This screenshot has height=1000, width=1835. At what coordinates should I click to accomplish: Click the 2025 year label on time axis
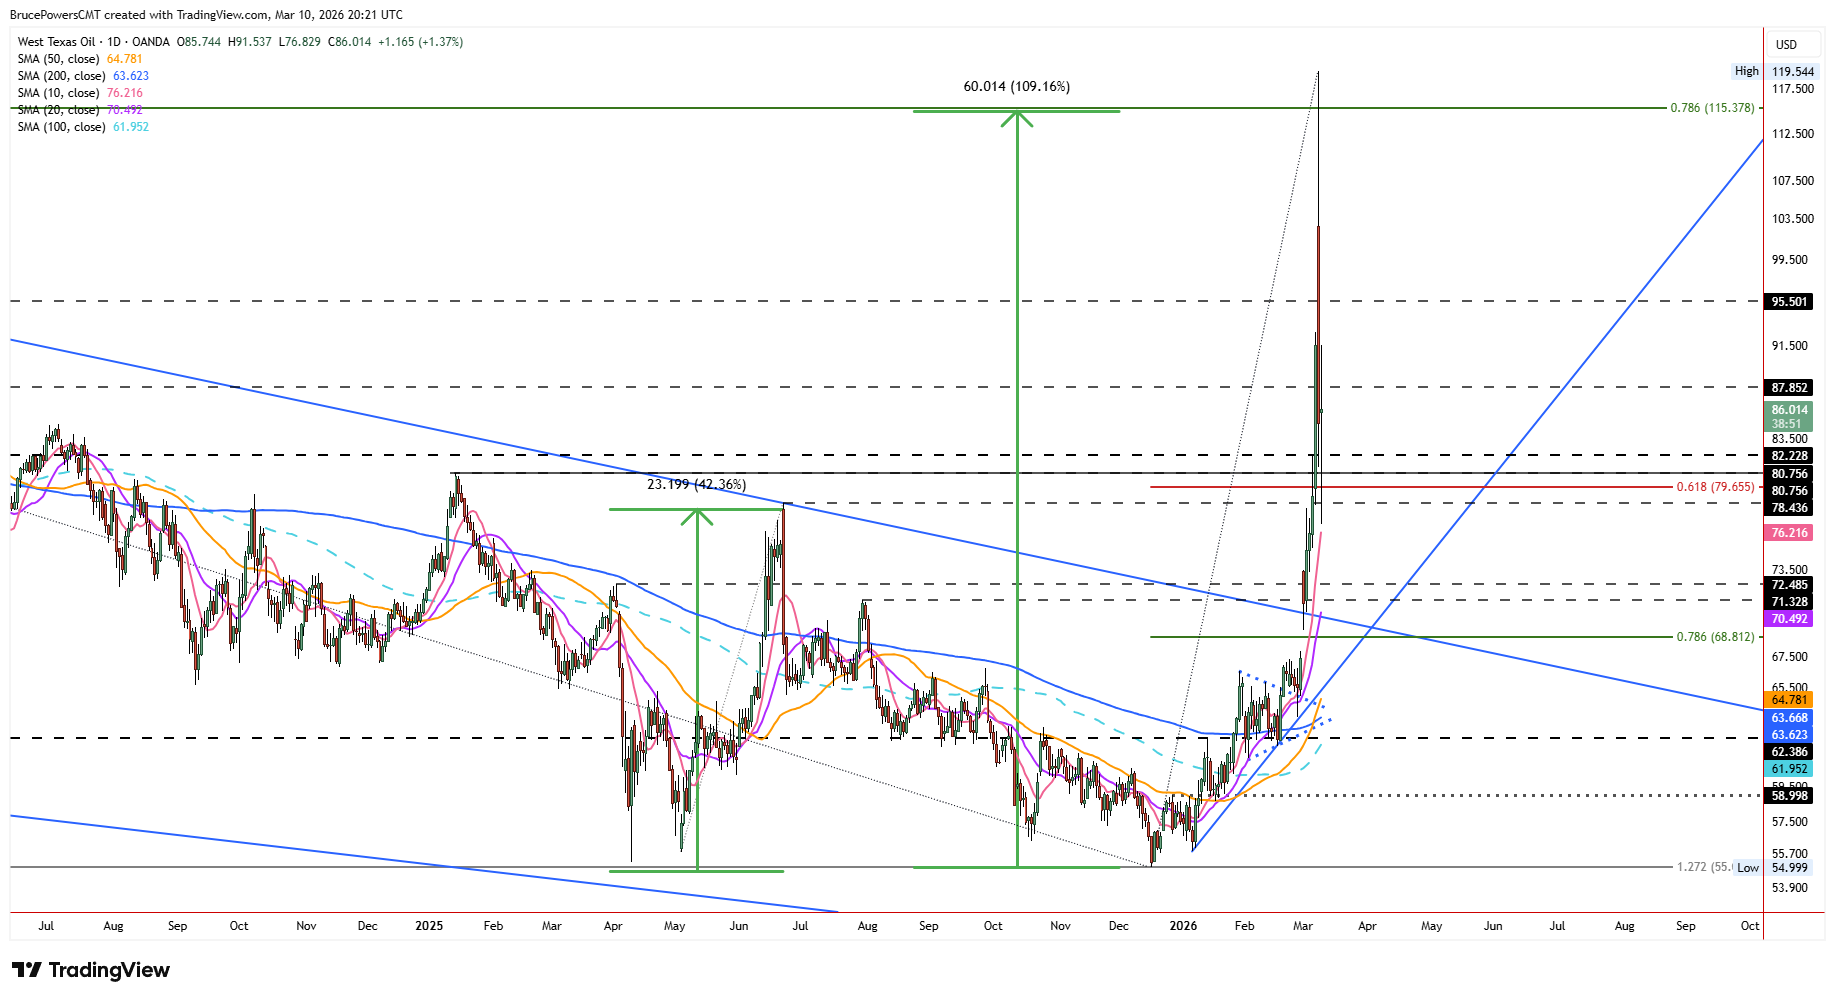[x=429, y=926]
